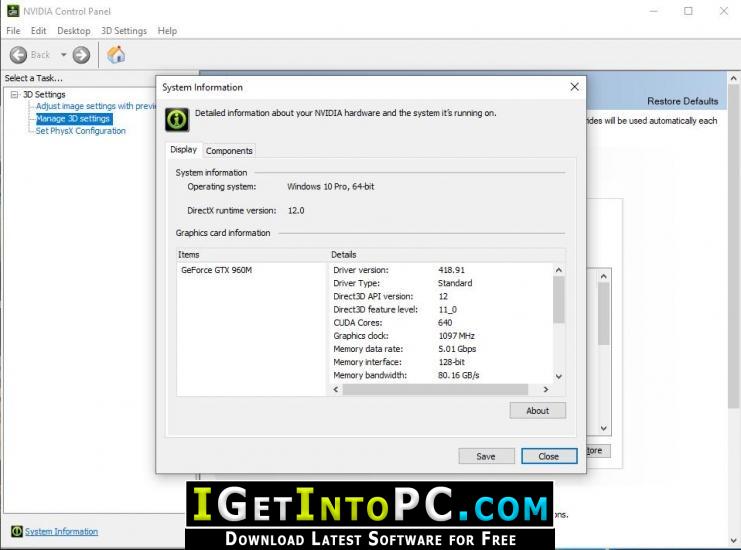Click the Details horizontal scrollbar thumb

click(x=435, y=389)
